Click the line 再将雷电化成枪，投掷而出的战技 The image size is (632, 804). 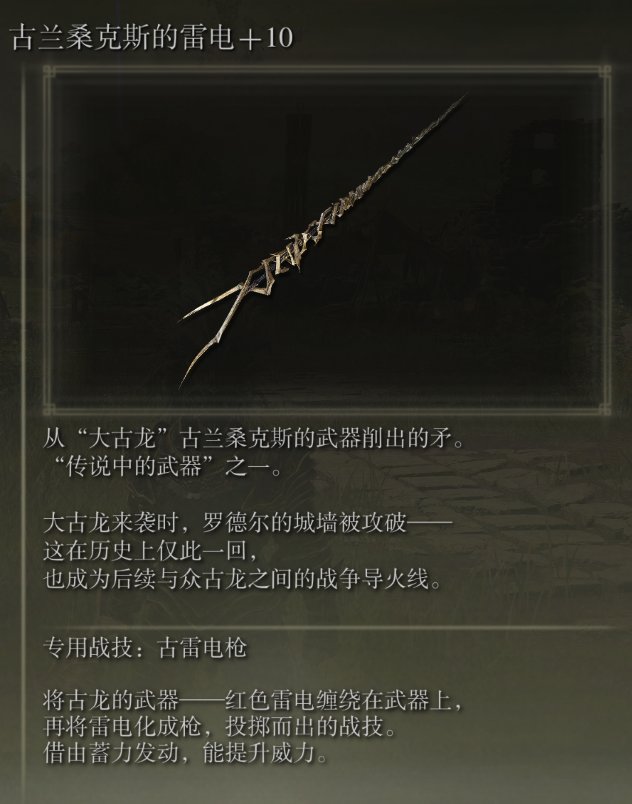click(x=219, y=727)
